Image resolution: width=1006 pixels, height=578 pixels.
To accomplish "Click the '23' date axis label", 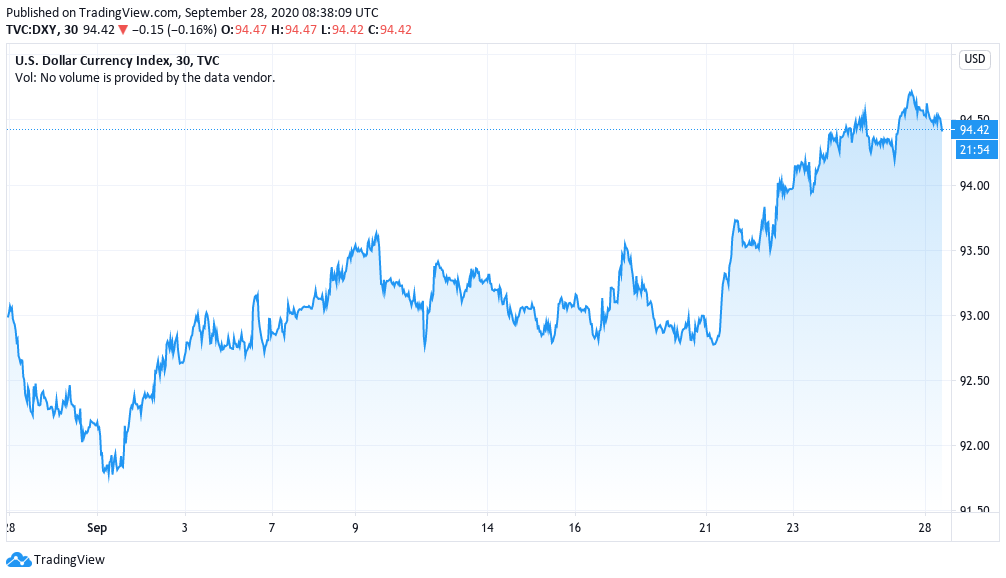I will (x=793, y=527).
